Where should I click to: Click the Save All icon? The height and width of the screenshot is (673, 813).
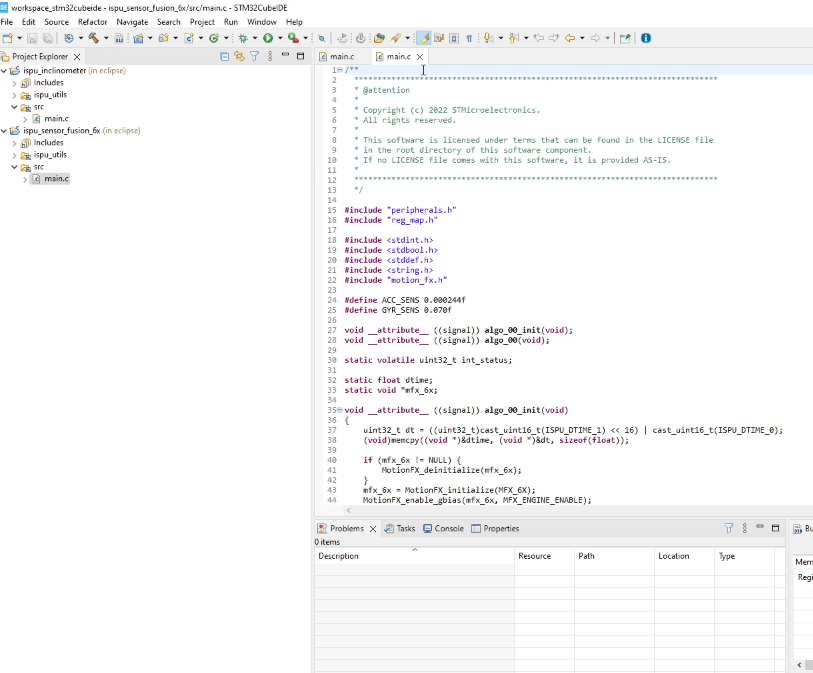(48, 38)
